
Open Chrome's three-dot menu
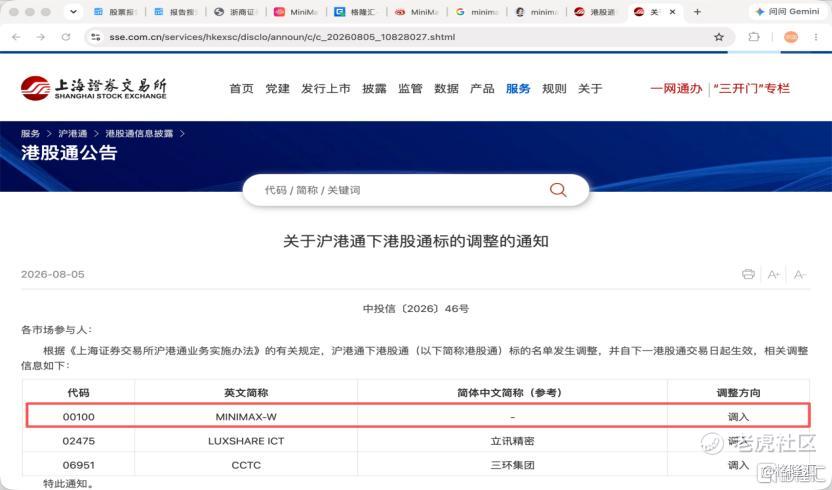[x=816, y=37]
